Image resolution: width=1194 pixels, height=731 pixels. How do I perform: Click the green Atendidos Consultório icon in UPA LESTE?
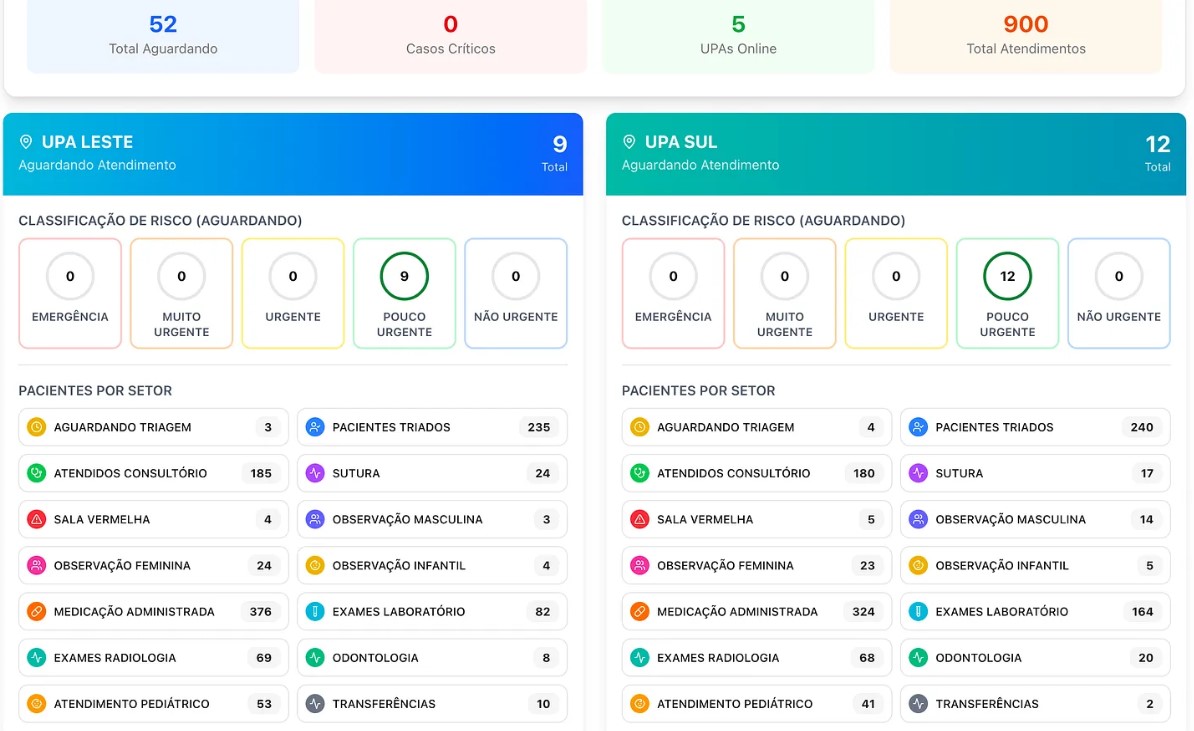(x=37, y=473)
